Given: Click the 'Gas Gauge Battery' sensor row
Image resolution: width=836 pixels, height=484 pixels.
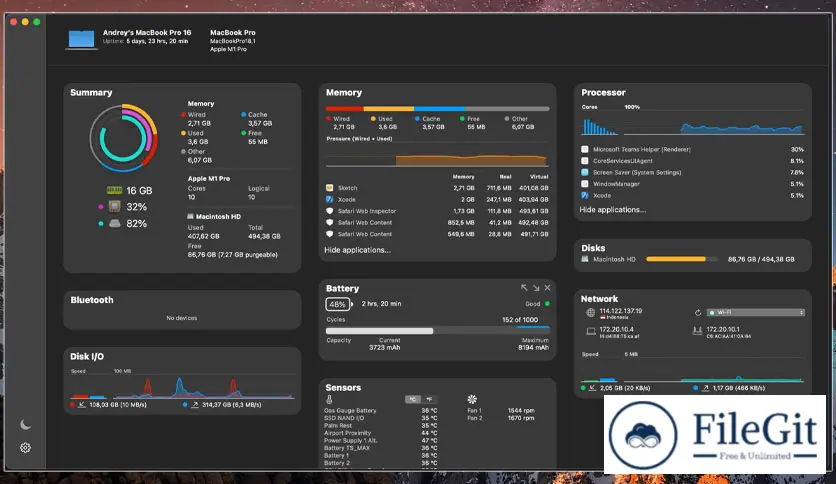Looking at the screenshot, I should (x=381, y=410).
